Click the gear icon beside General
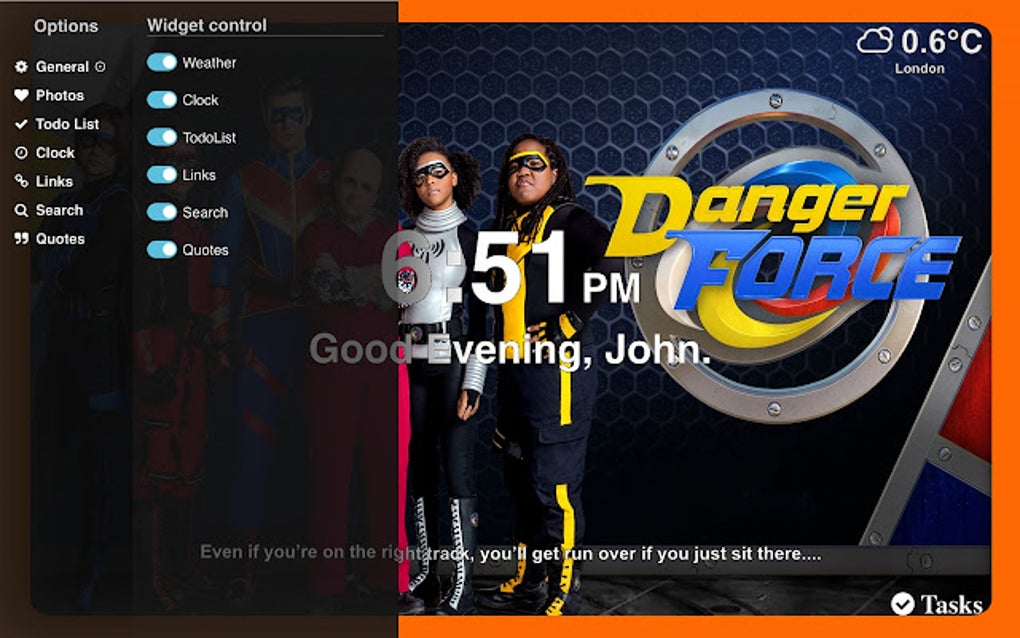This screenshot has width=1020, height=638. click(21, 66)
